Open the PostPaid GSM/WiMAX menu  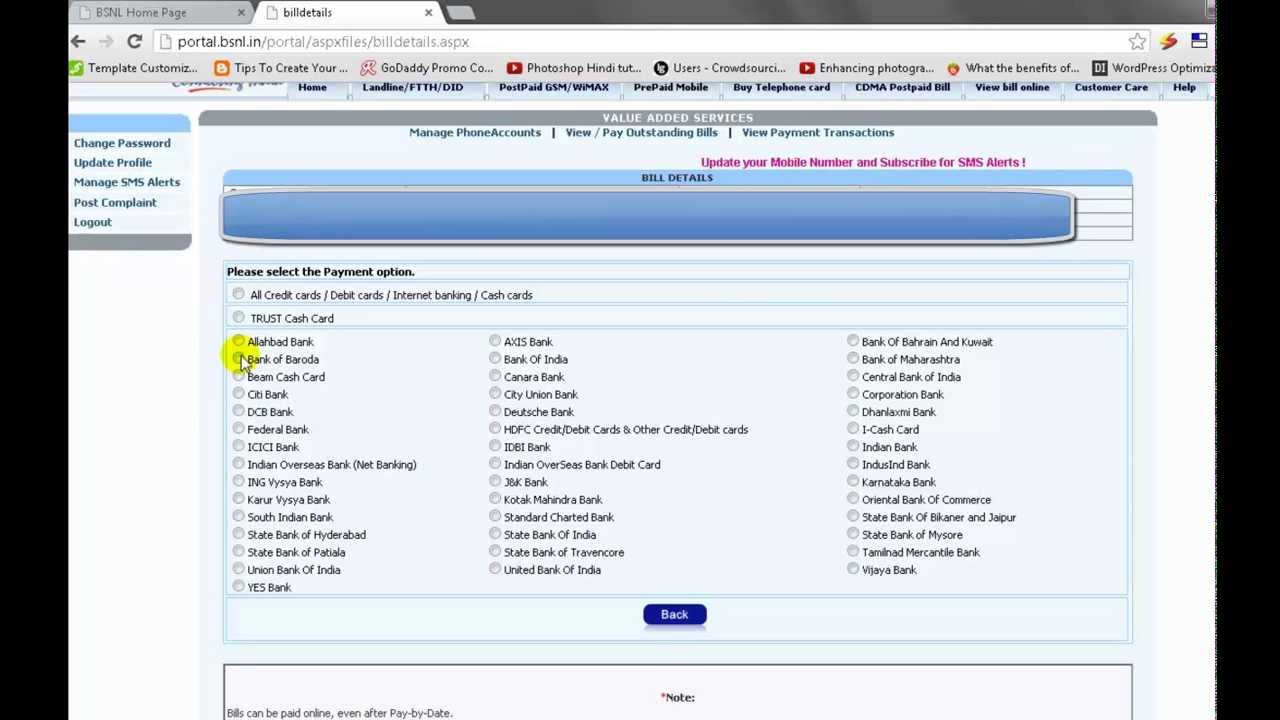554,87
